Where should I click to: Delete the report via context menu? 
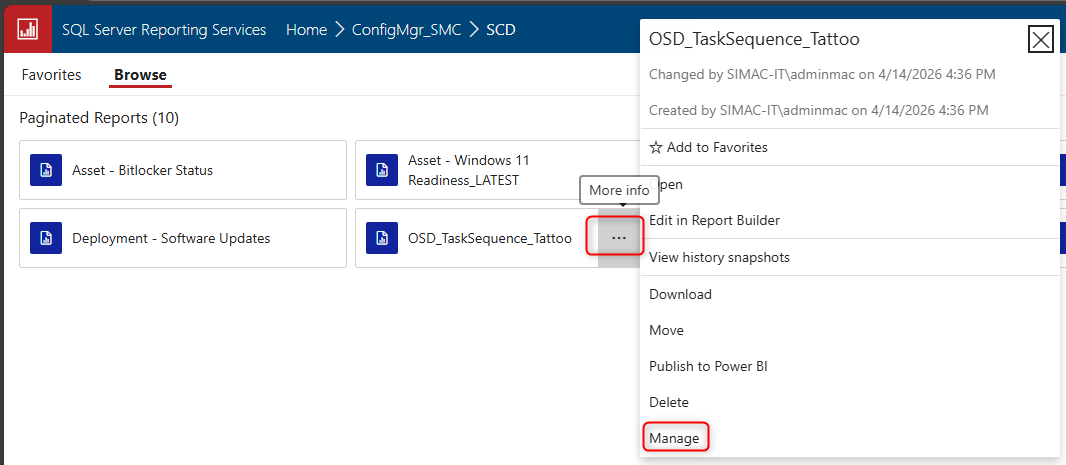[x=669, y=402]
